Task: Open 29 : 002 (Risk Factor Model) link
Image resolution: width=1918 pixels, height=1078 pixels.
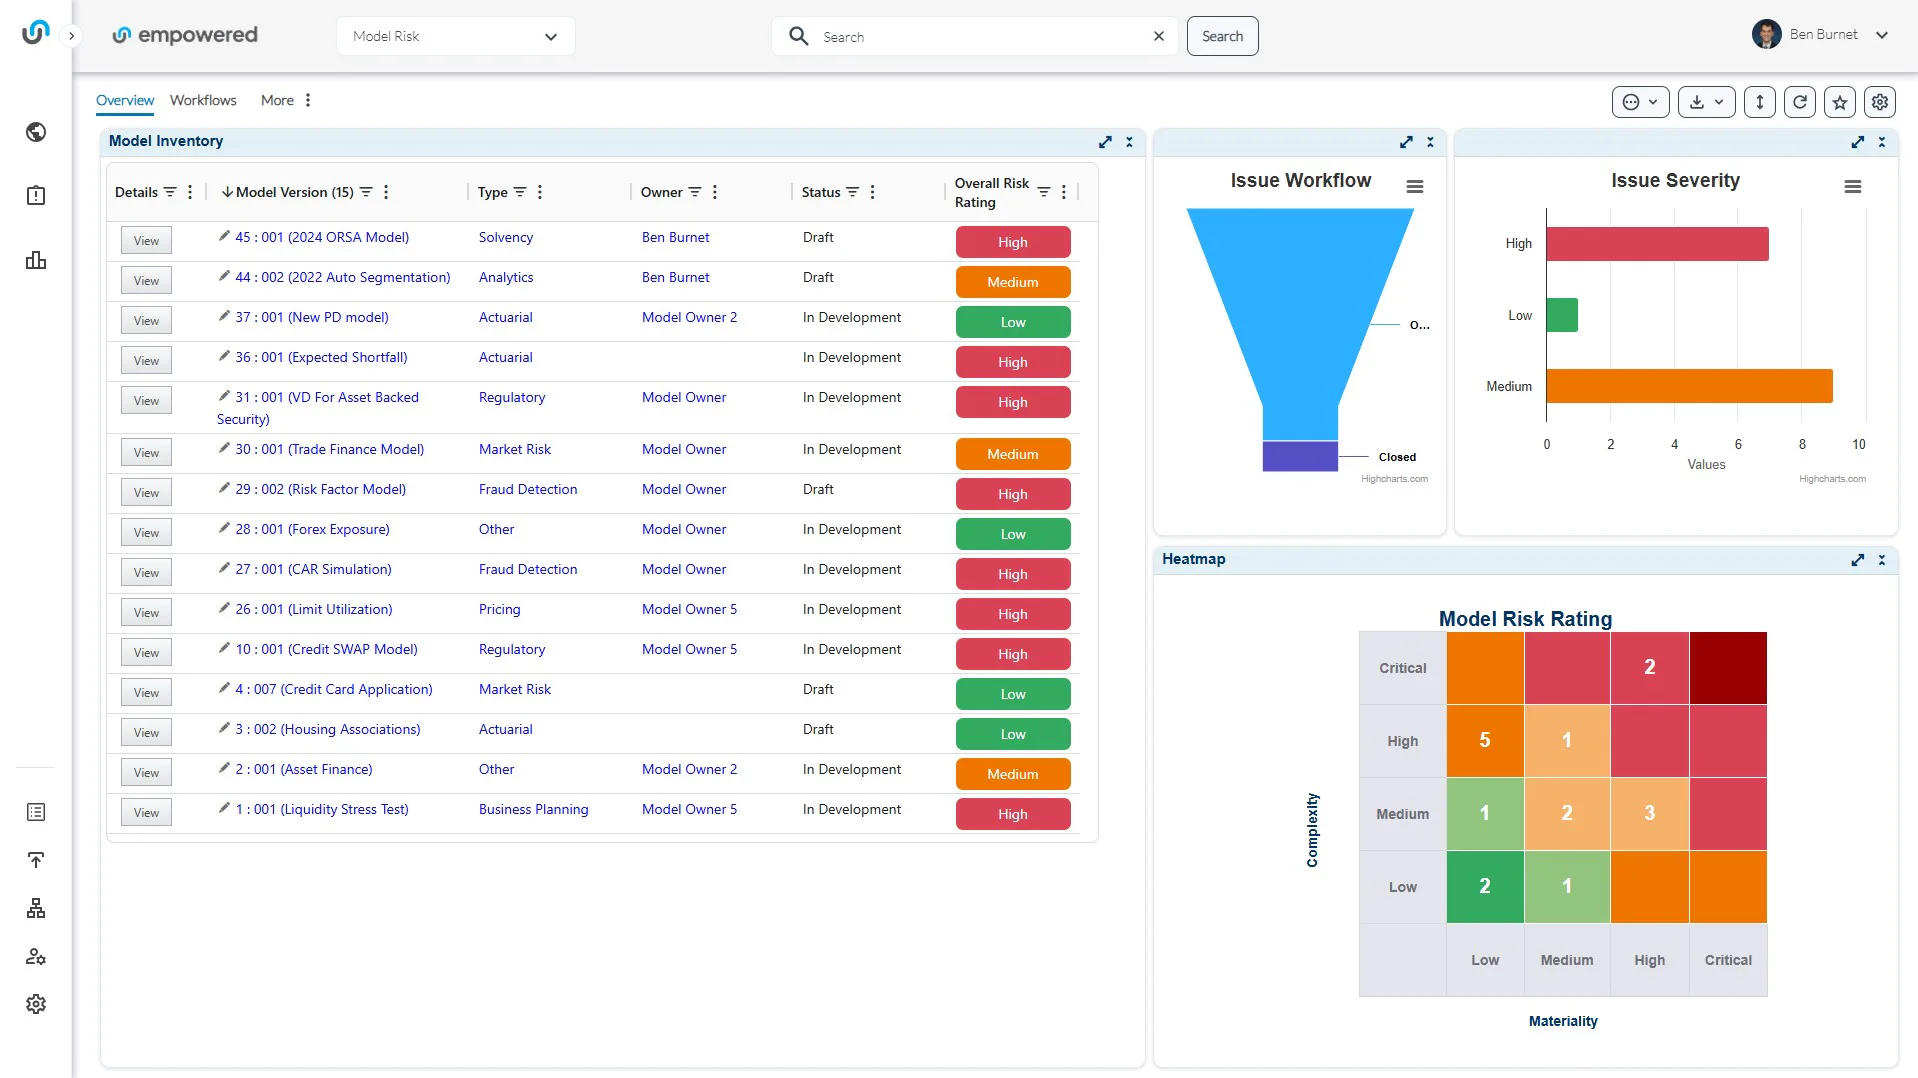Action: point(321,489)
